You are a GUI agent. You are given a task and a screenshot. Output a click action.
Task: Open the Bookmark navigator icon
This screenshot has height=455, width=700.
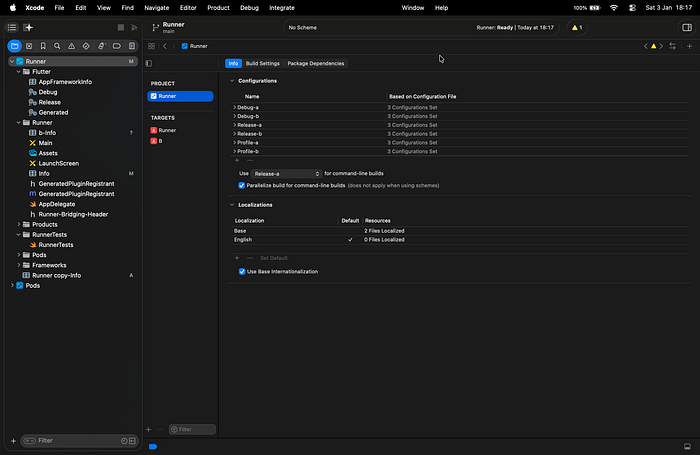click(43, 46)
